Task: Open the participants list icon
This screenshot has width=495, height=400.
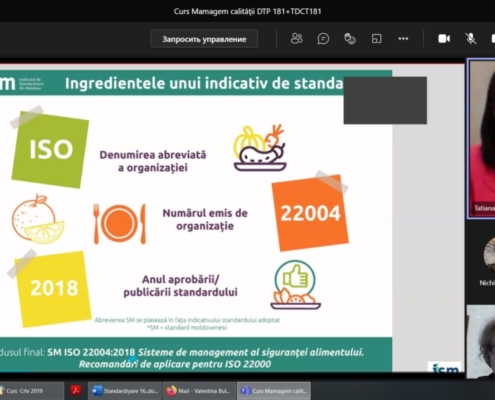Action: click(296, 39)
